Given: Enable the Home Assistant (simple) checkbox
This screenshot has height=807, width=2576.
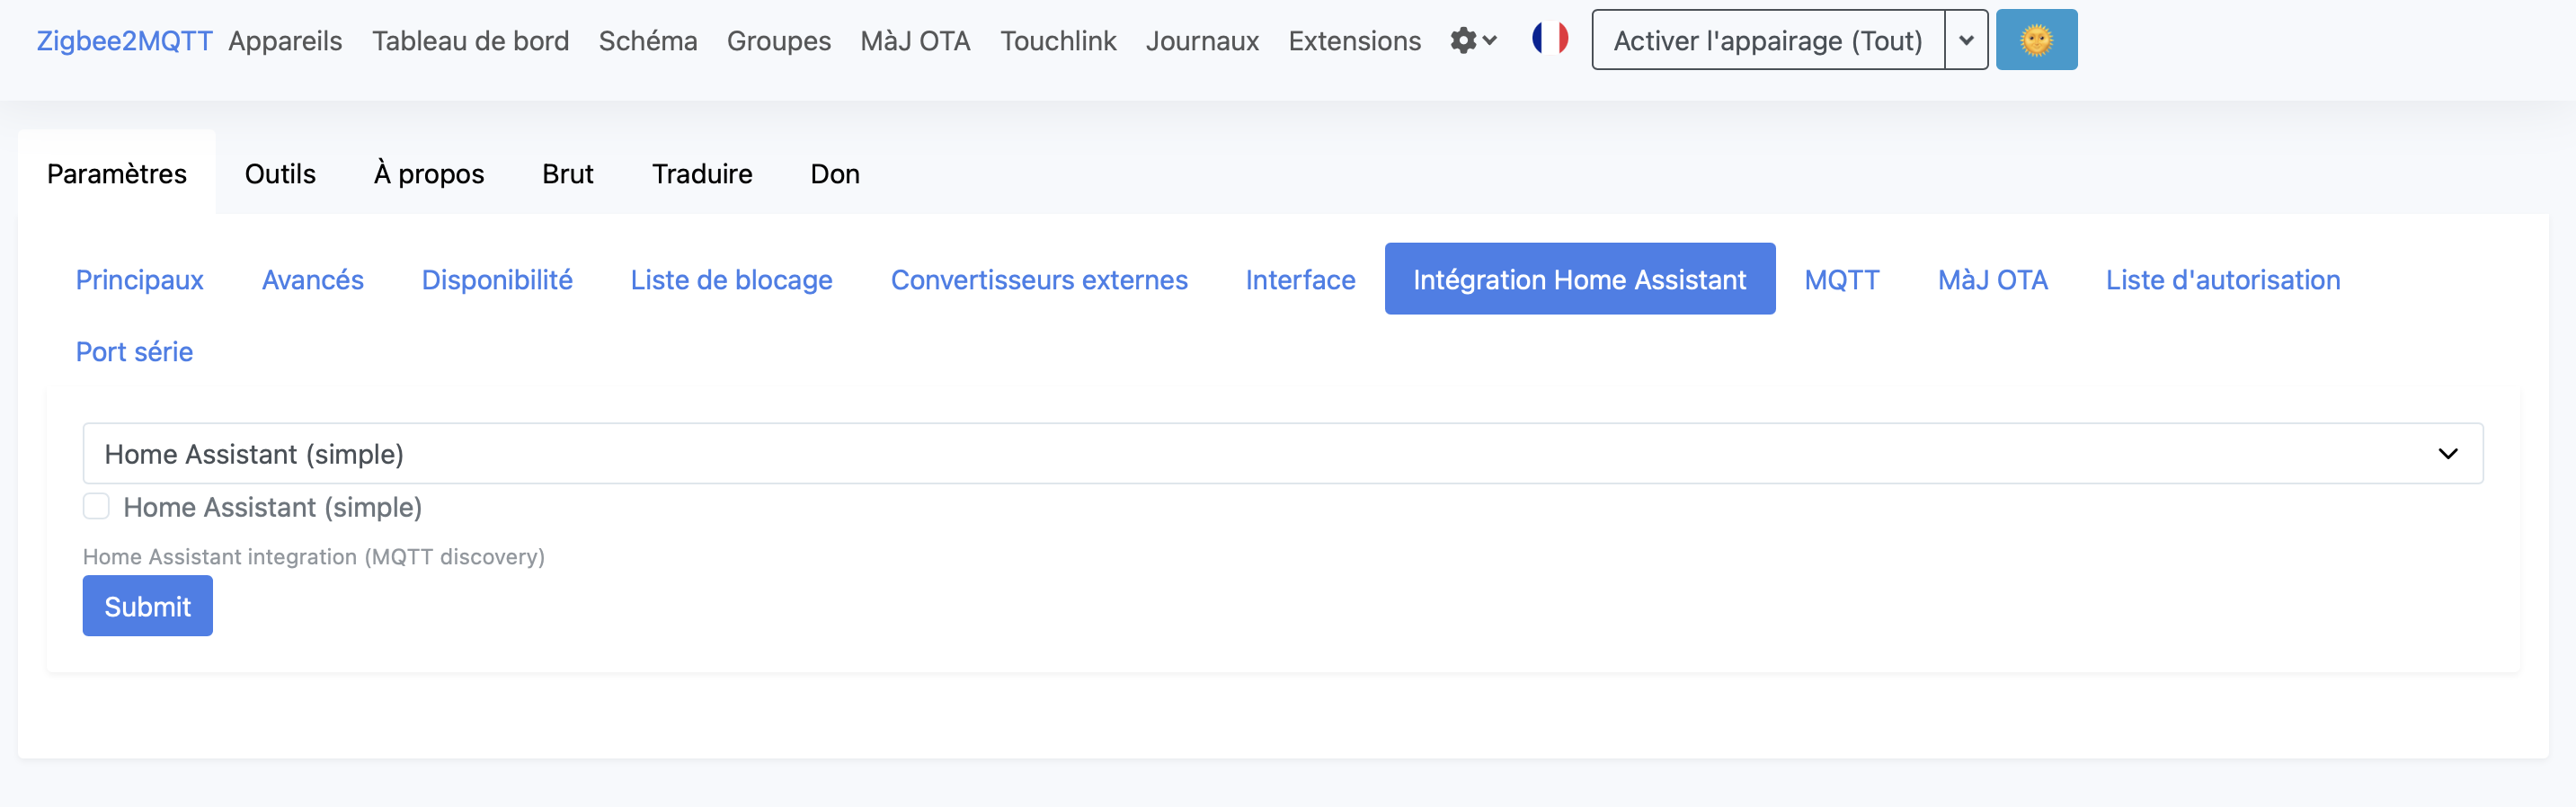Looking at the screenshot, I should click(x=96, y=507).
